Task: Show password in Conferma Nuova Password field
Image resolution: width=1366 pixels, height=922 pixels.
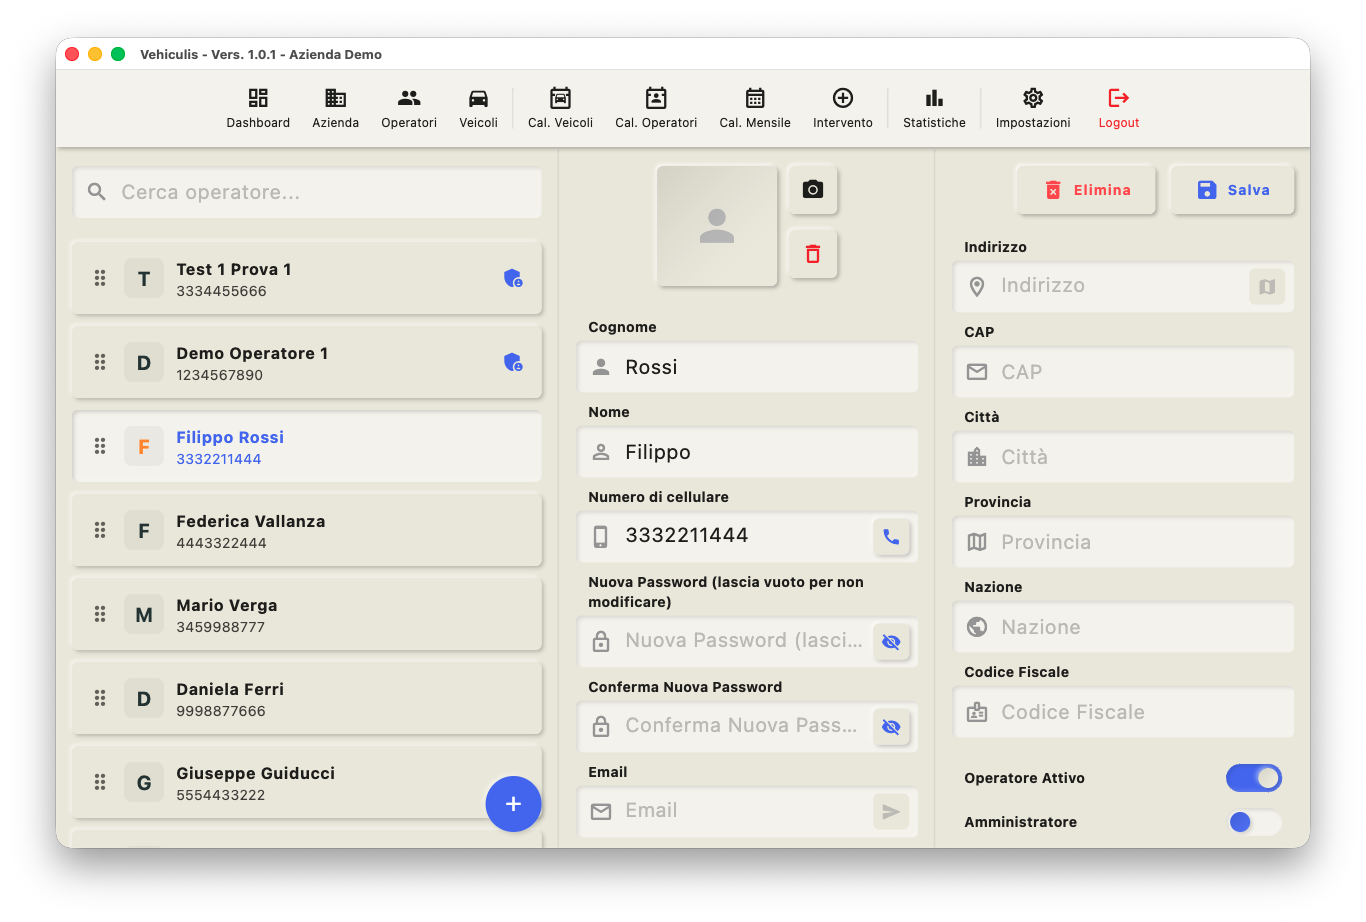Action: tap(891, 727)
